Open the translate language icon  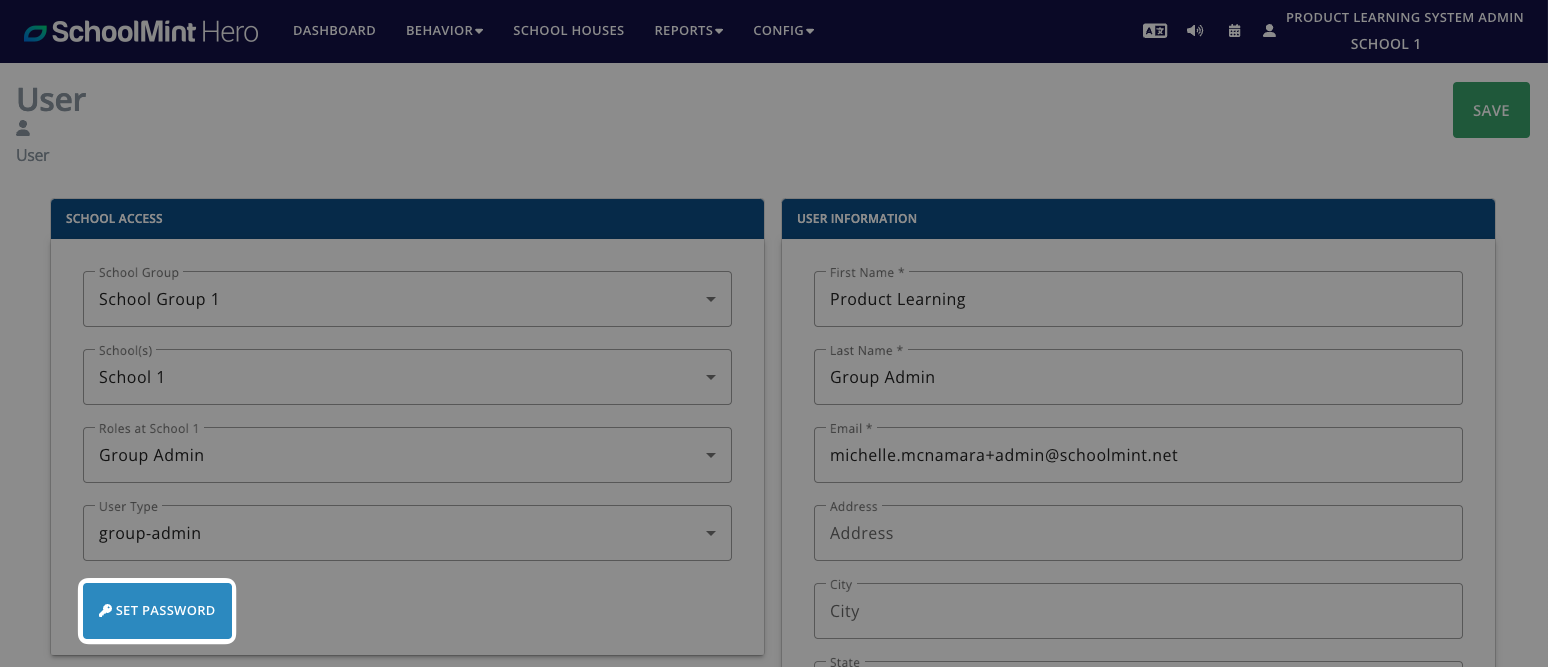[1155, 31]
